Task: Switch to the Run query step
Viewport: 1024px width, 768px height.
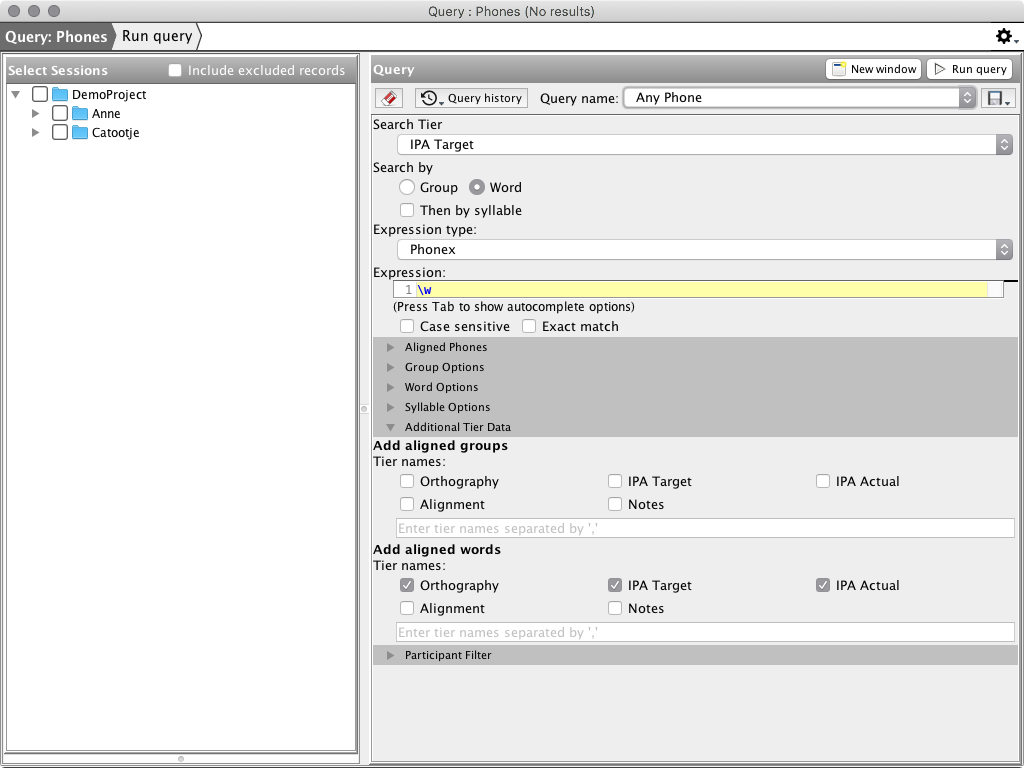Action: click(x=157, y=36)
